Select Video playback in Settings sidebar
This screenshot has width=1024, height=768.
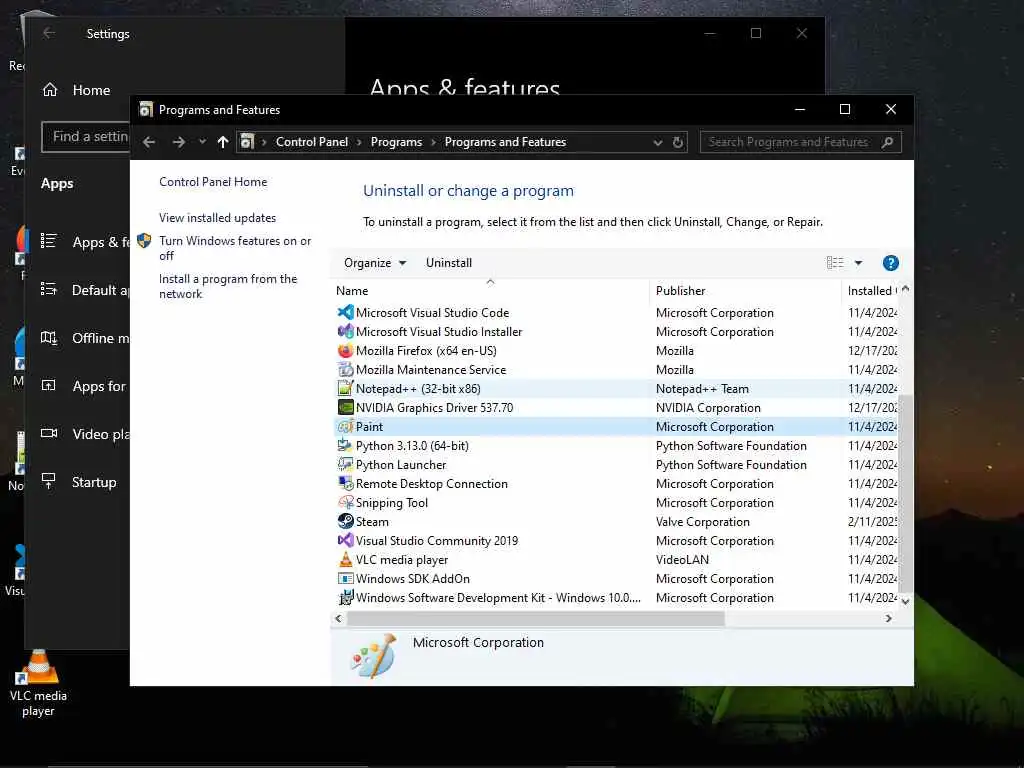pos(101,434)
